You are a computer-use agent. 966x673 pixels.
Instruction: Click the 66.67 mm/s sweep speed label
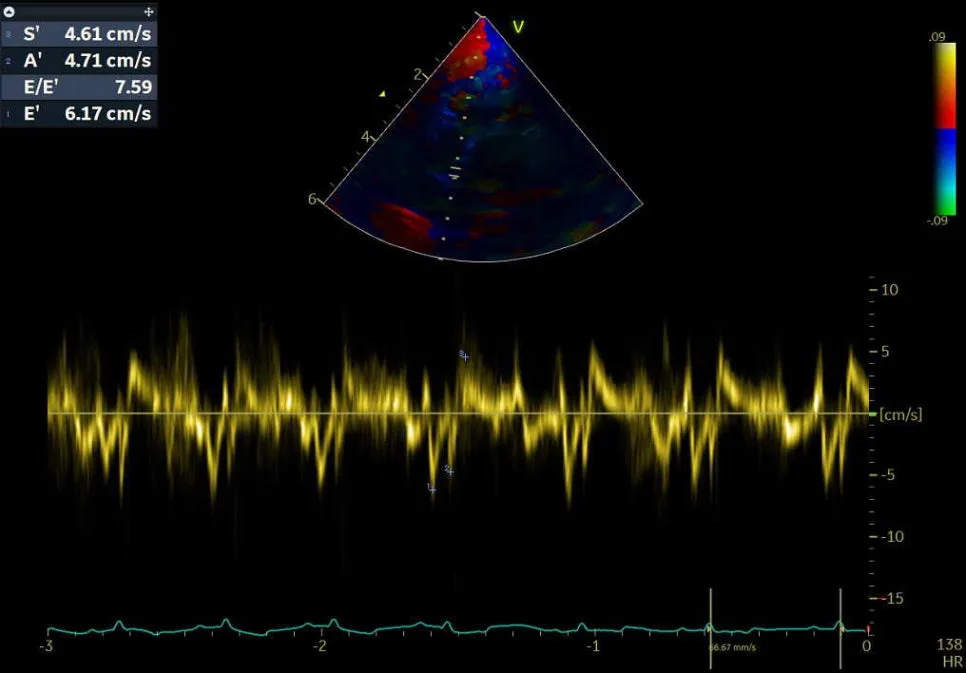click(732, 648)
